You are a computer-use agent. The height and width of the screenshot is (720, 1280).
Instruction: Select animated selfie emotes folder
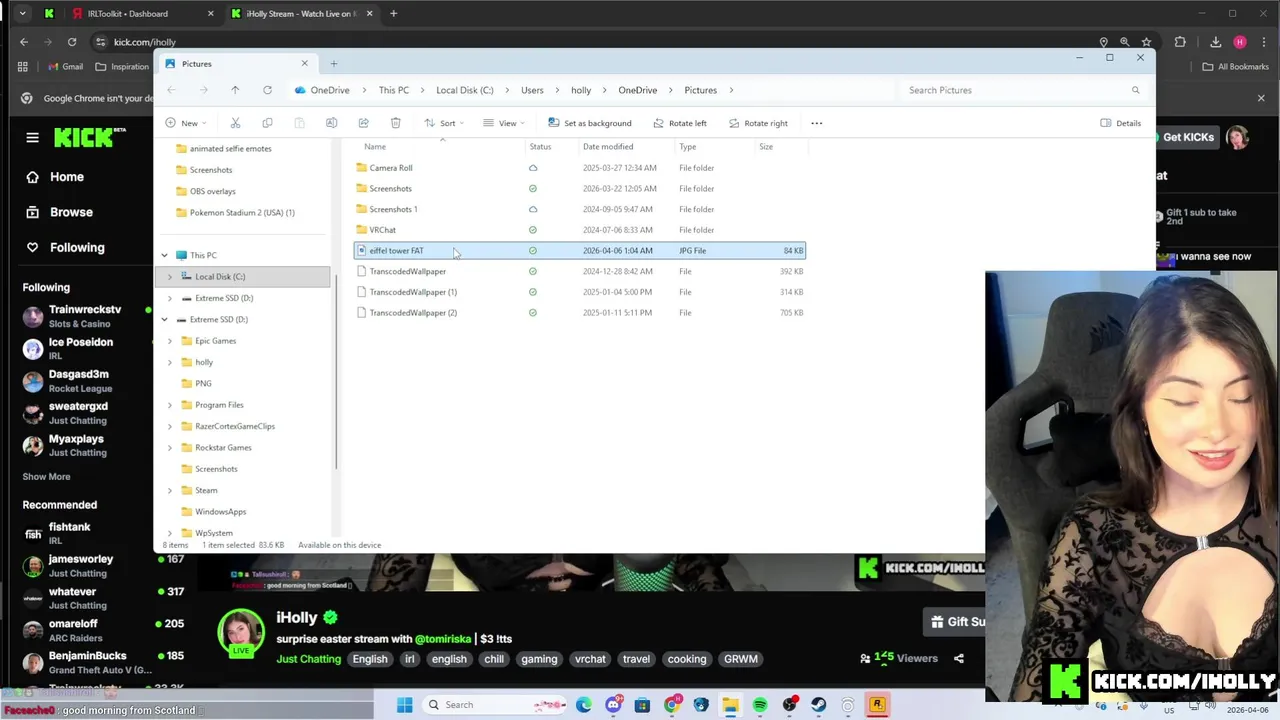click(230, 149)
